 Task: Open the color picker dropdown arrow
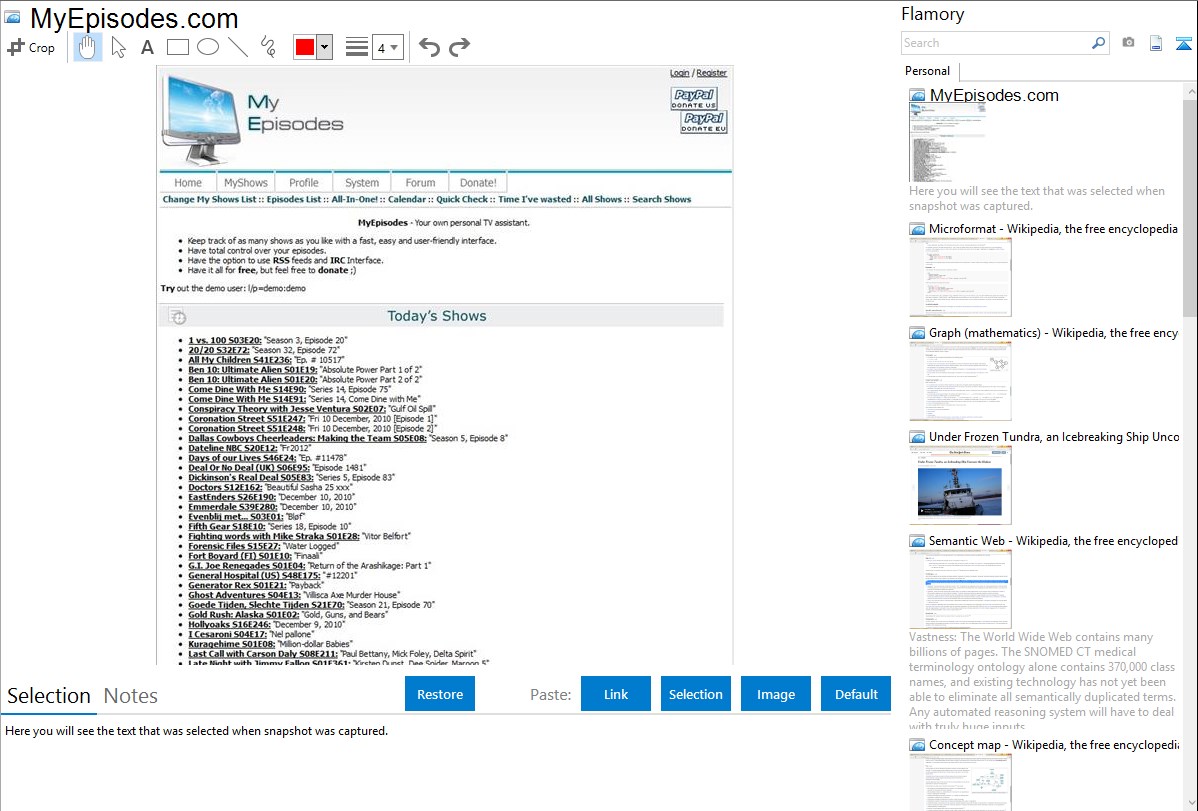tap(325, 47)
